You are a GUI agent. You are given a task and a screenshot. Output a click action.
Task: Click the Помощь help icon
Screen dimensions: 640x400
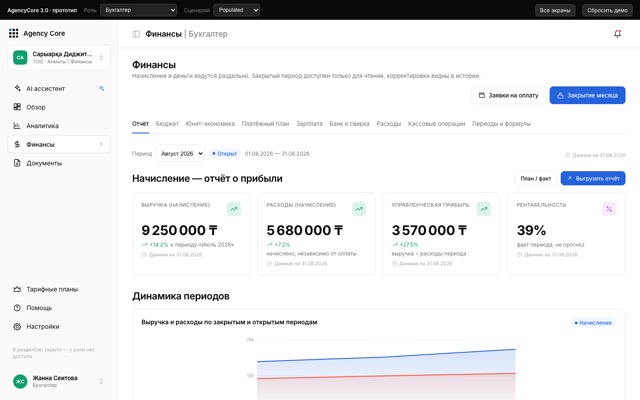pos(17,308)
